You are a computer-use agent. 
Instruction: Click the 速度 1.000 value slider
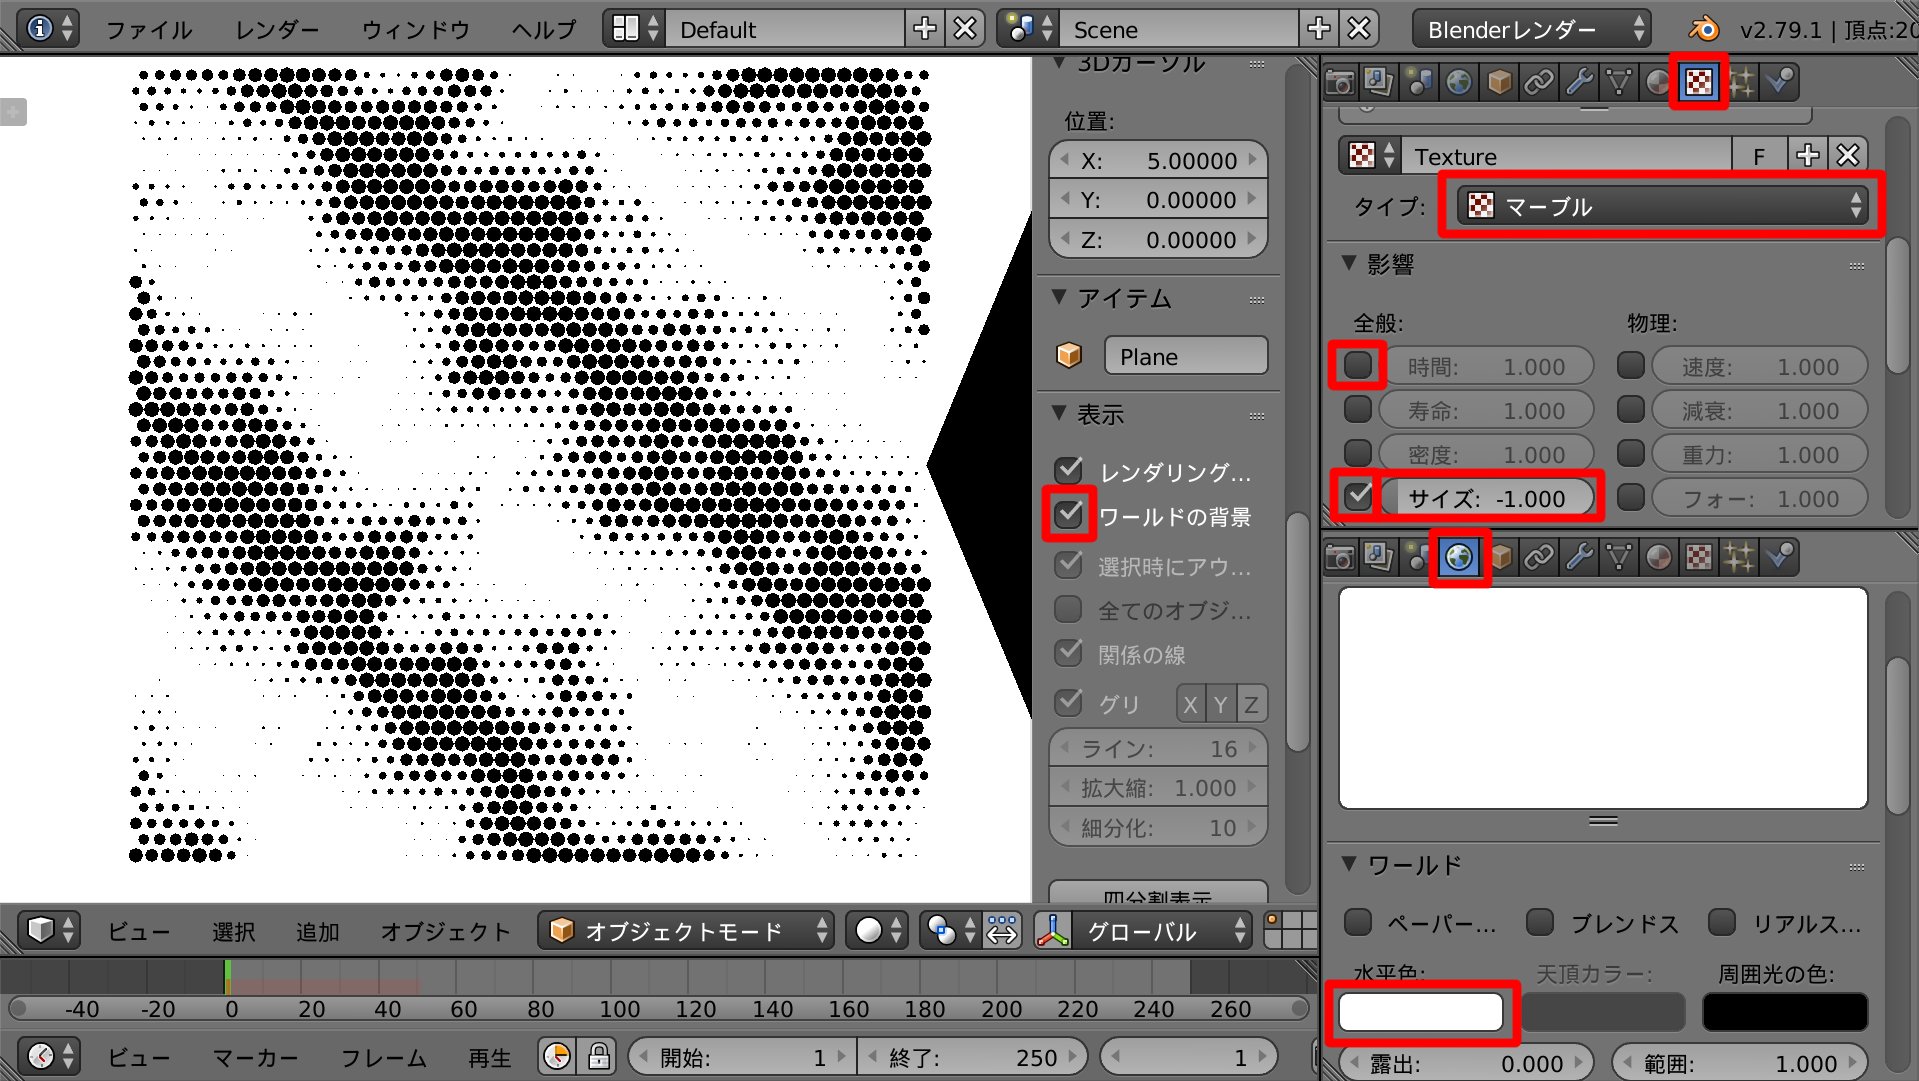pyautogui.click(x=1760, y=366)
